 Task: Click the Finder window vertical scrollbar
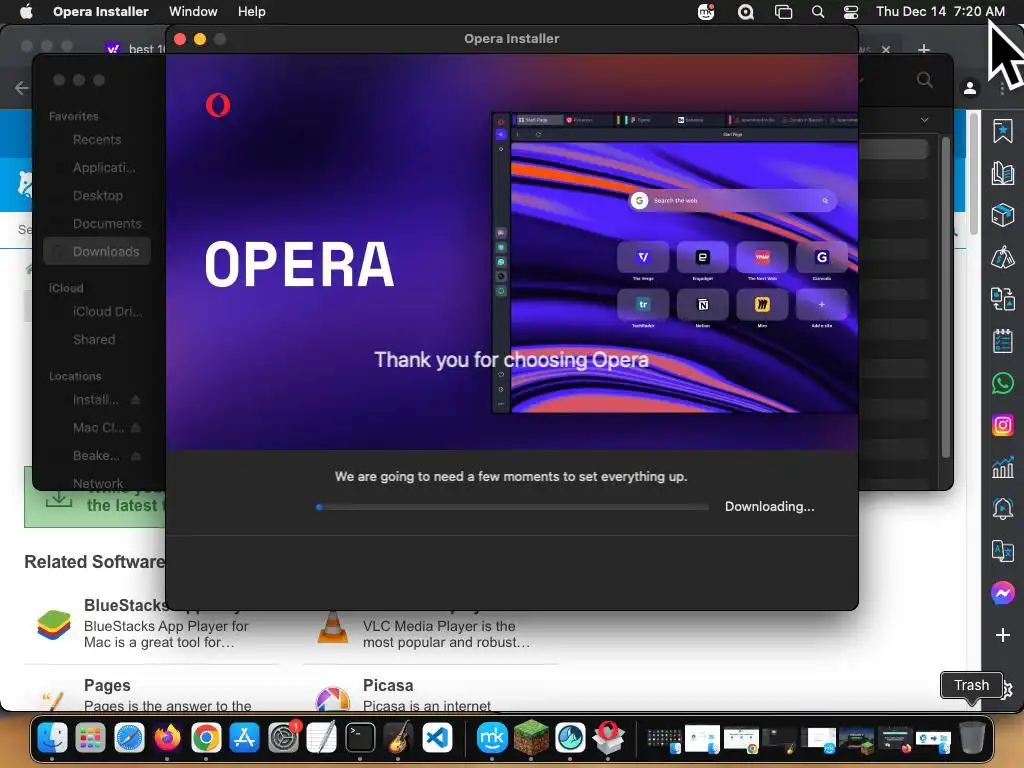(945, 297)
